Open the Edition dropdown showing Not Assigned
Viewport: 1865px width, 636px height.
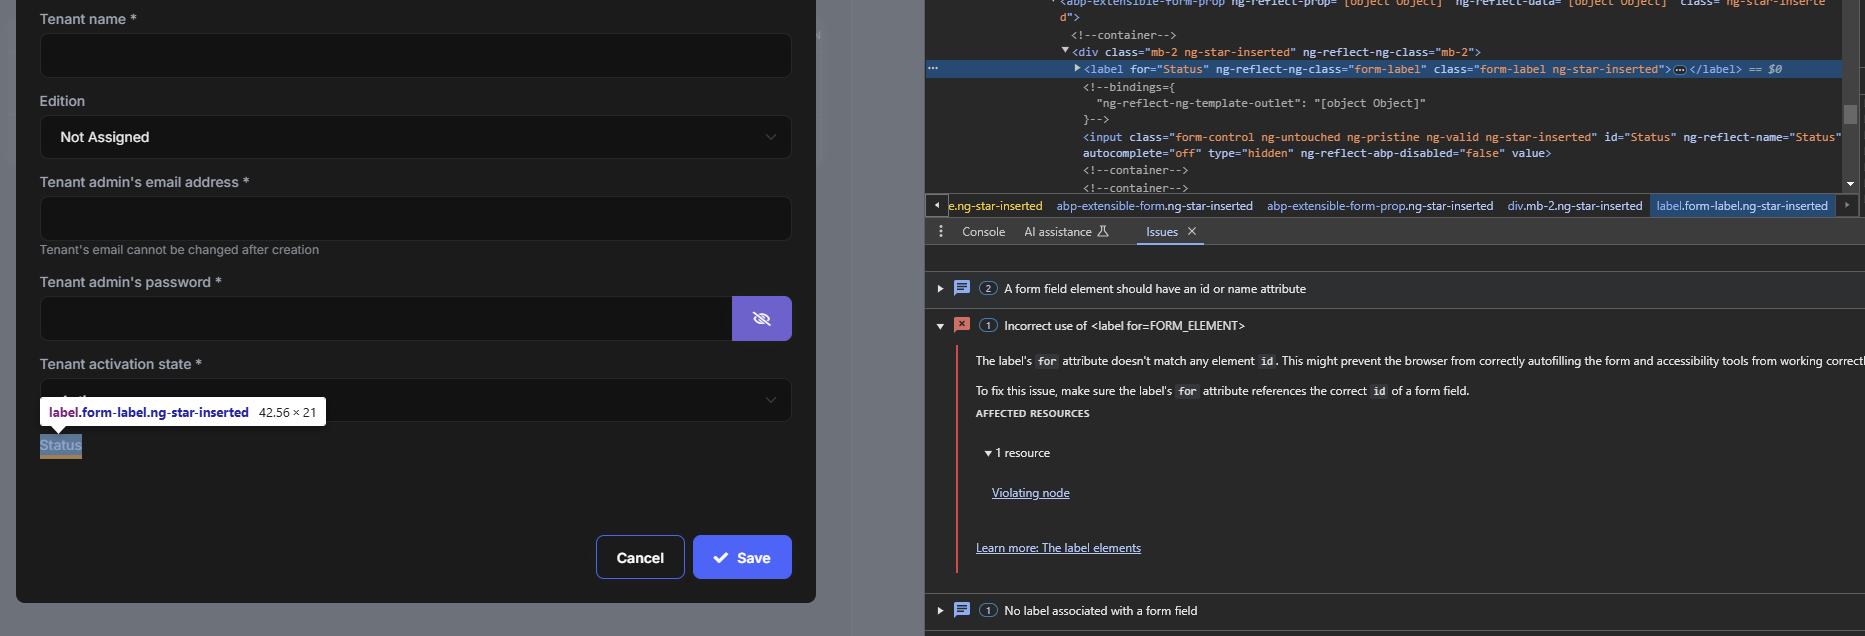pos(415,137)
